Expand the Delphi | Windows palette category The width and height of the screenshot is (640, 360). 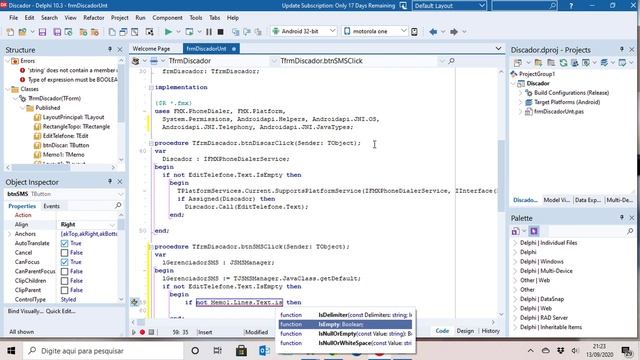point(515,262)
